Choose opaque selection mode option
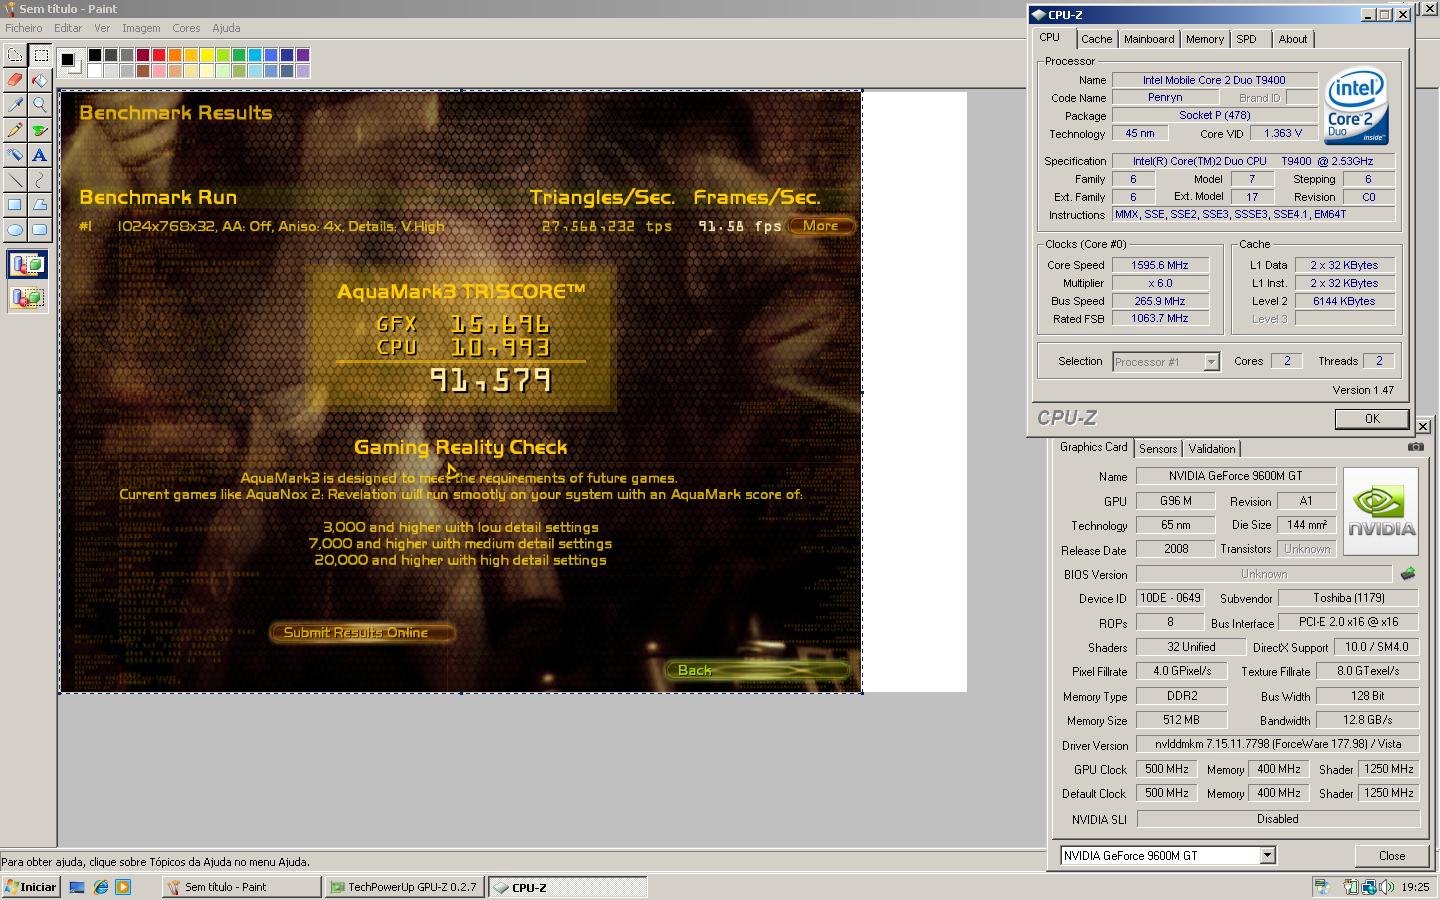This screenshot has height=900, width=1440. click(27, 265)
